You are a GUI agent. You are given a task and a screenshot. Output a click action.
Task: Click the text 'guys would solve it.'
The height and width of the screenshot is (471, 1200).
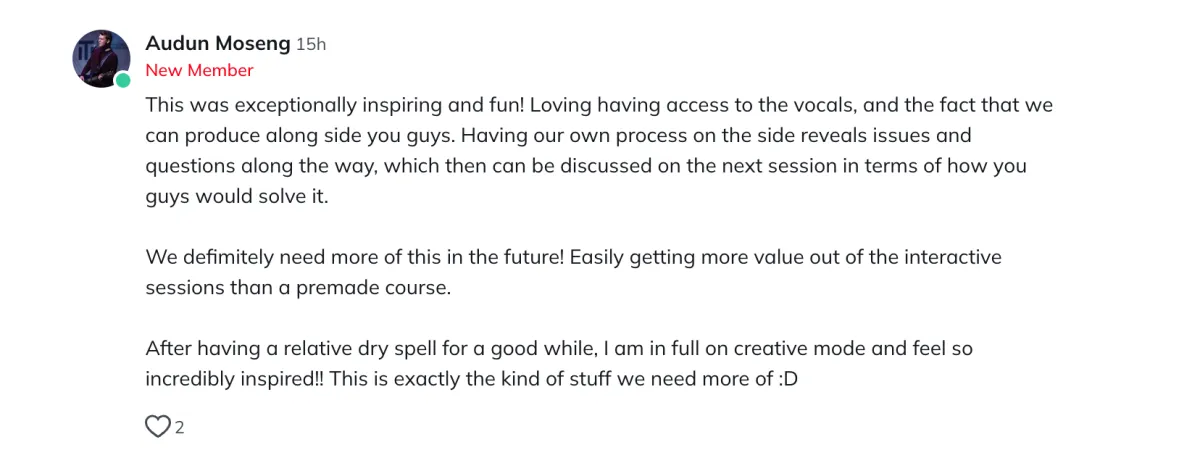[237, 197]
